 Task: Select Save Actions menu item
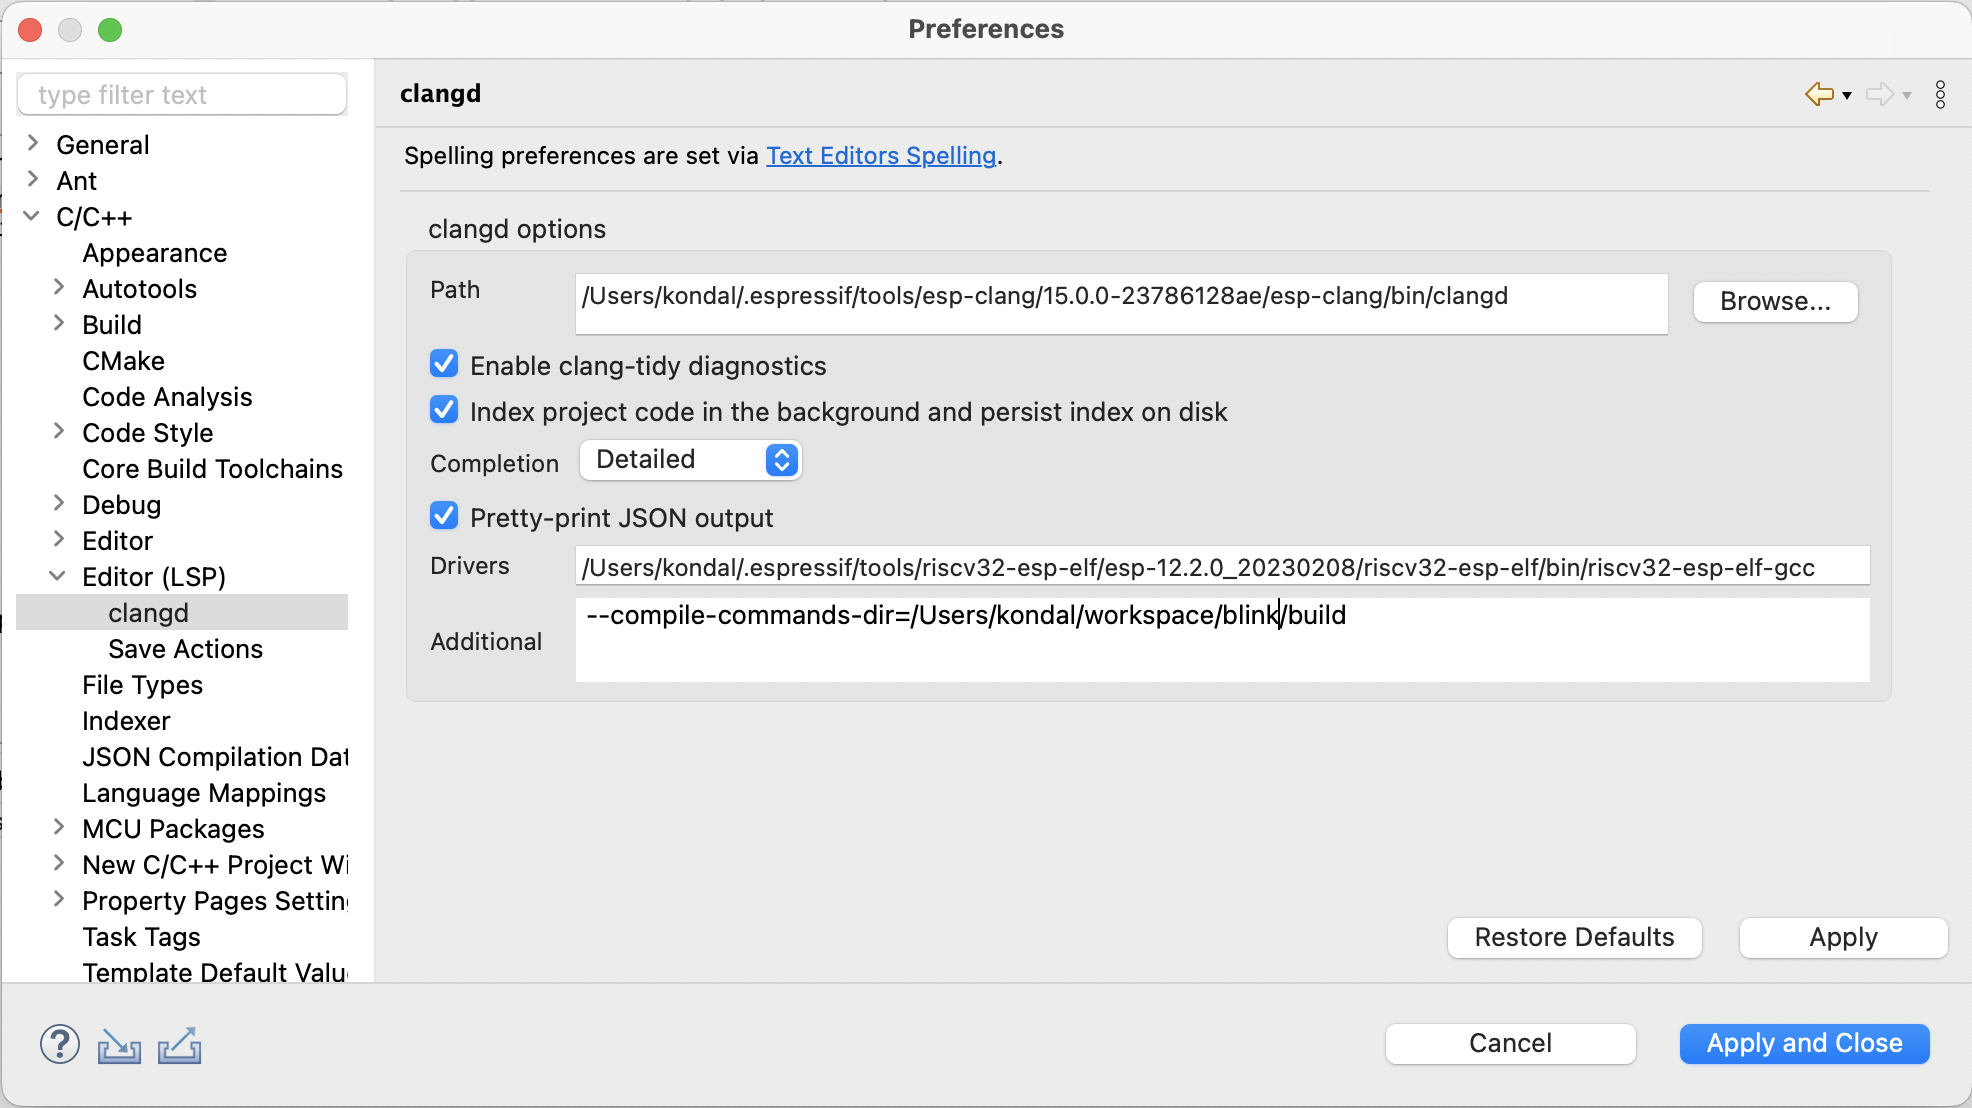click(x=186, y=649)
